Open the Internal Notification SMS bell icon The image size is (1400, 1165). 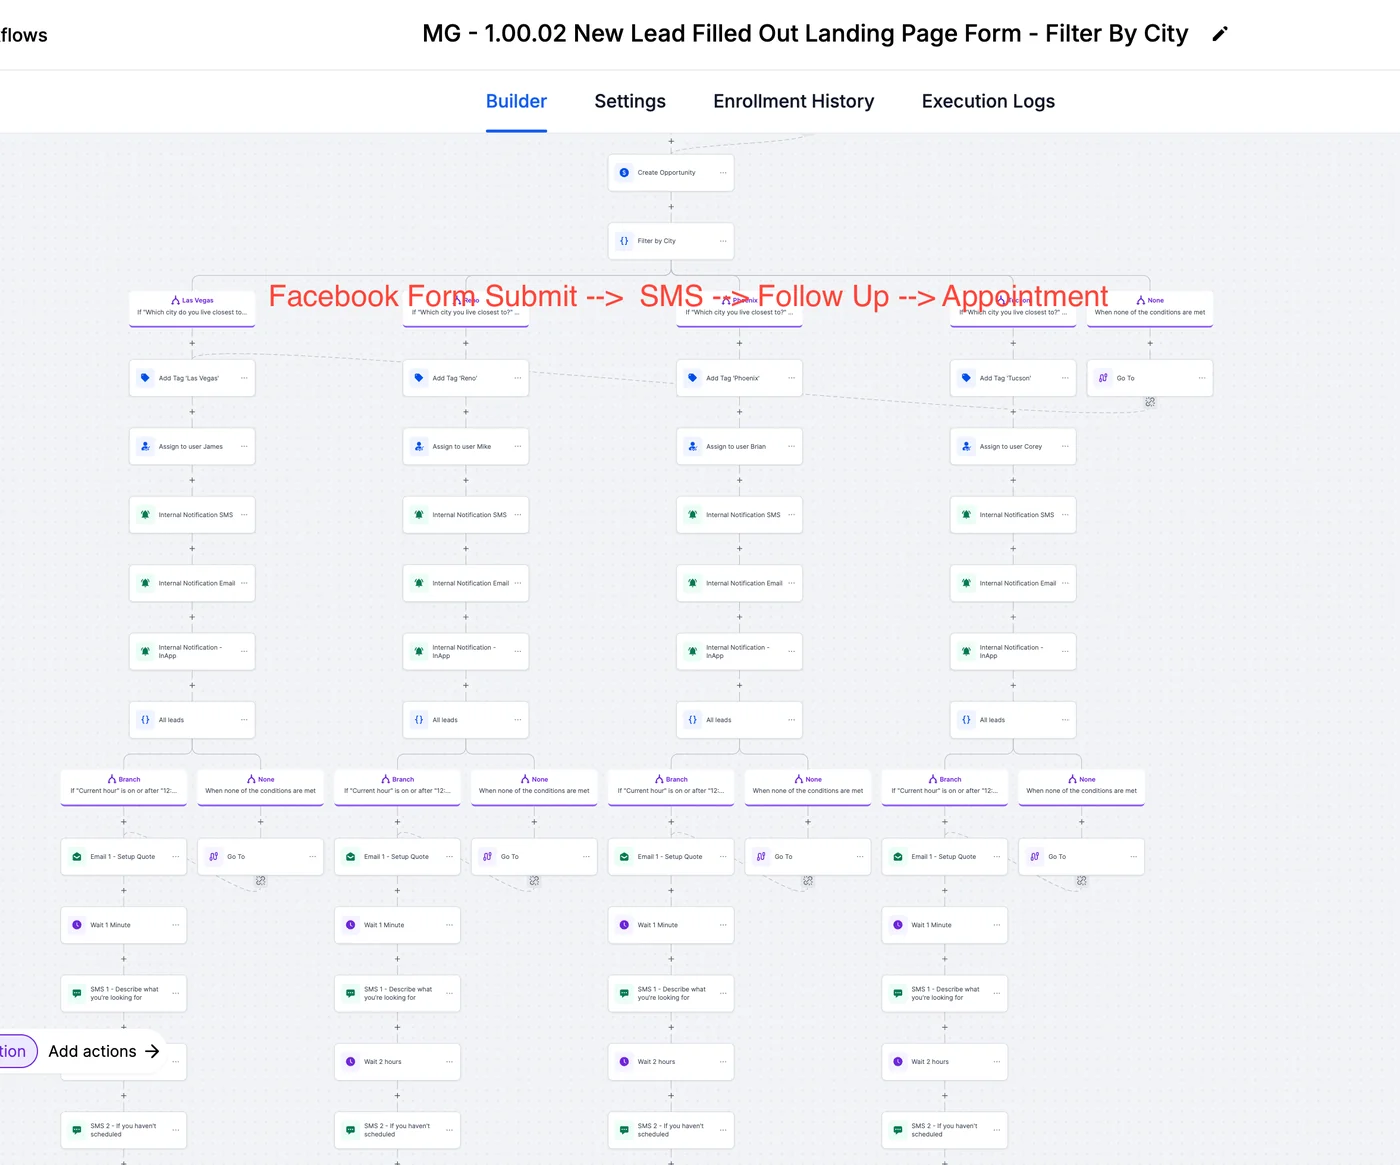(x=144, y=514)
